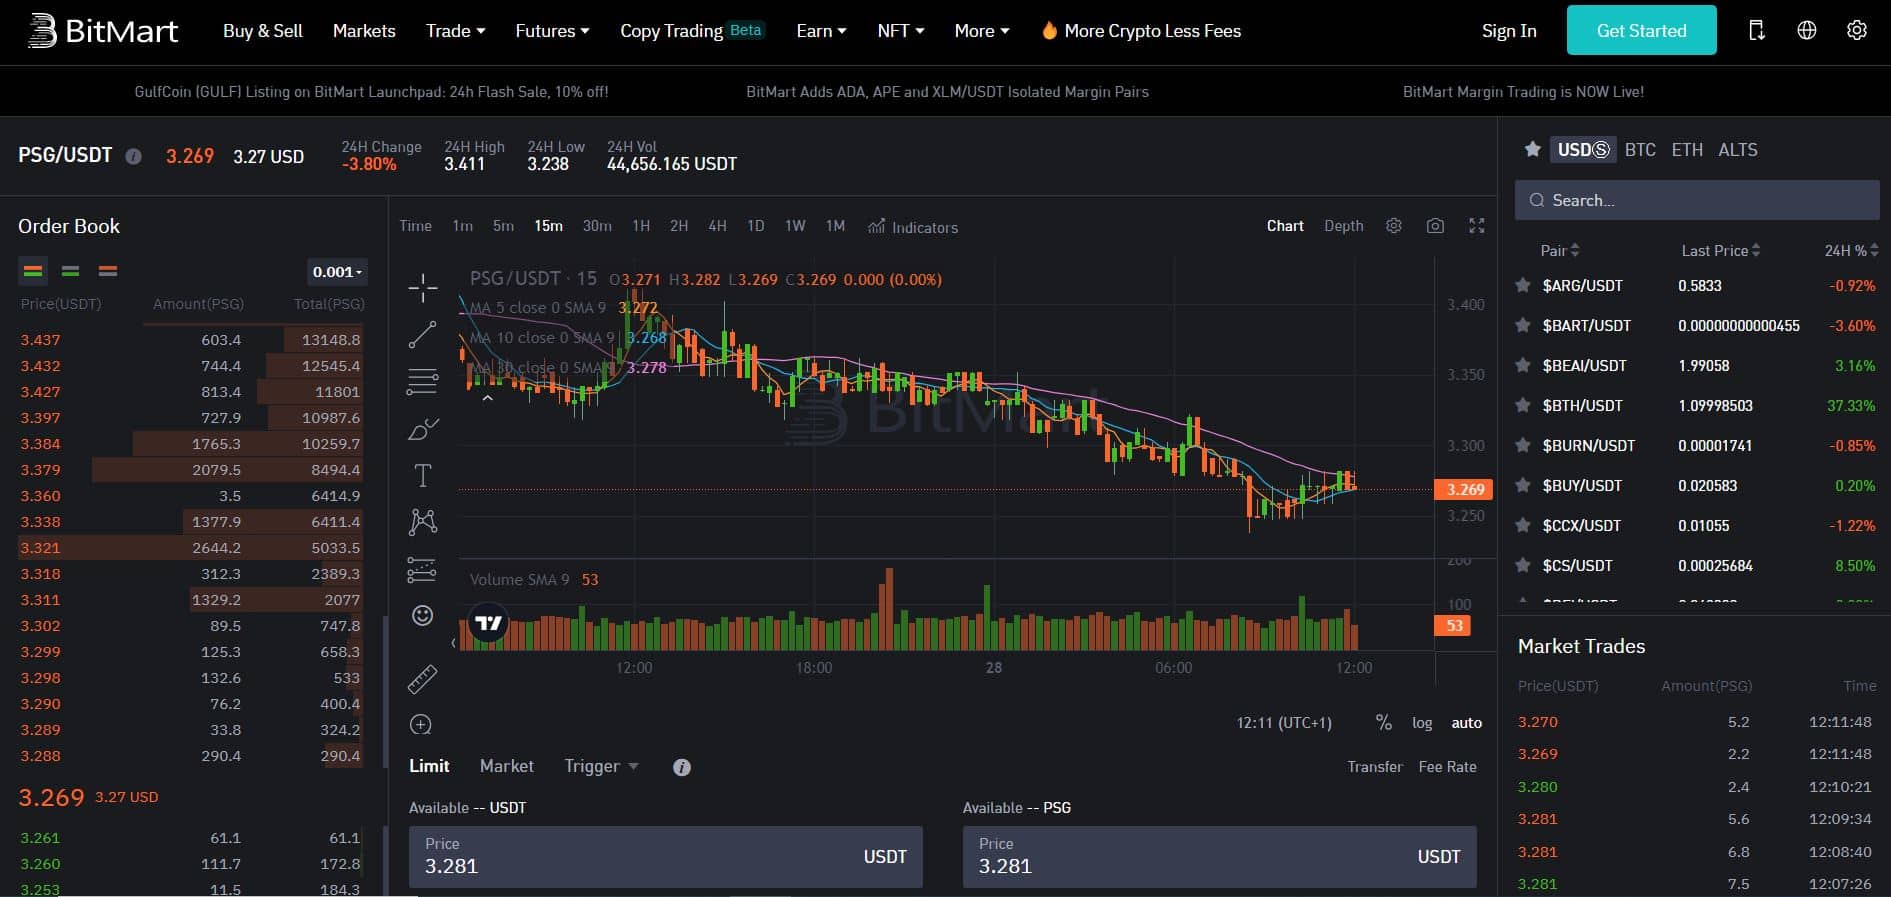Sort pairs by Last Price
The image size is (1891, 897).
(x=1720, y=250)
